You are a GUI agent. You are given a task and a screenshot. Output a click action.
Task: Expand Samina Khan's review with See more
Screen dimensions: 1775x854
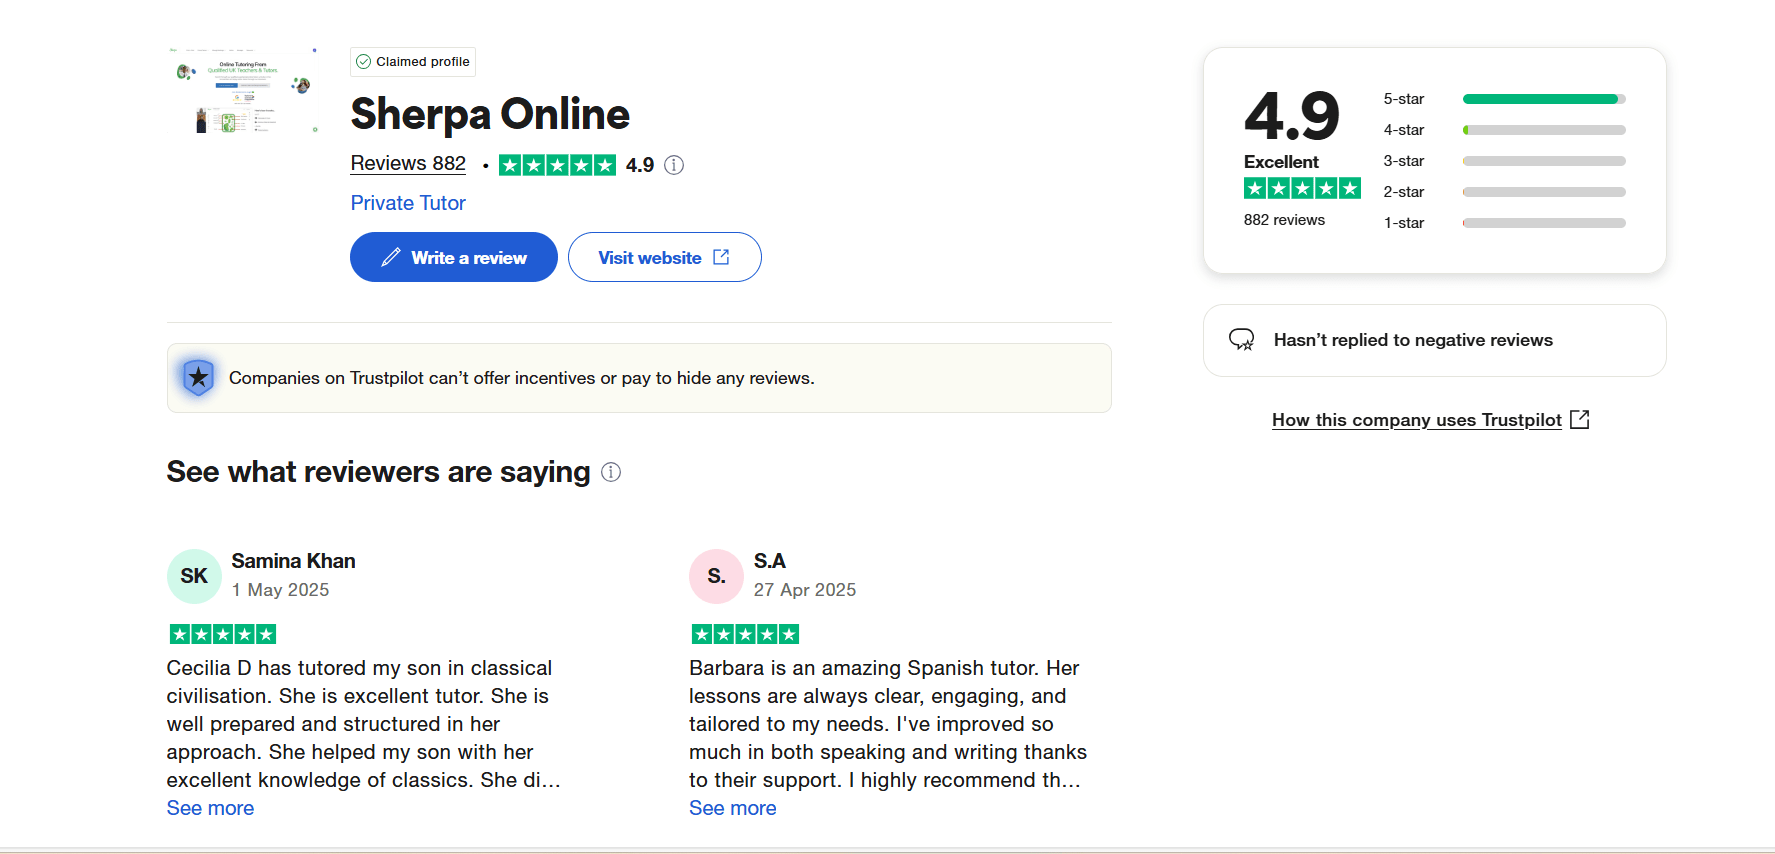210,808
